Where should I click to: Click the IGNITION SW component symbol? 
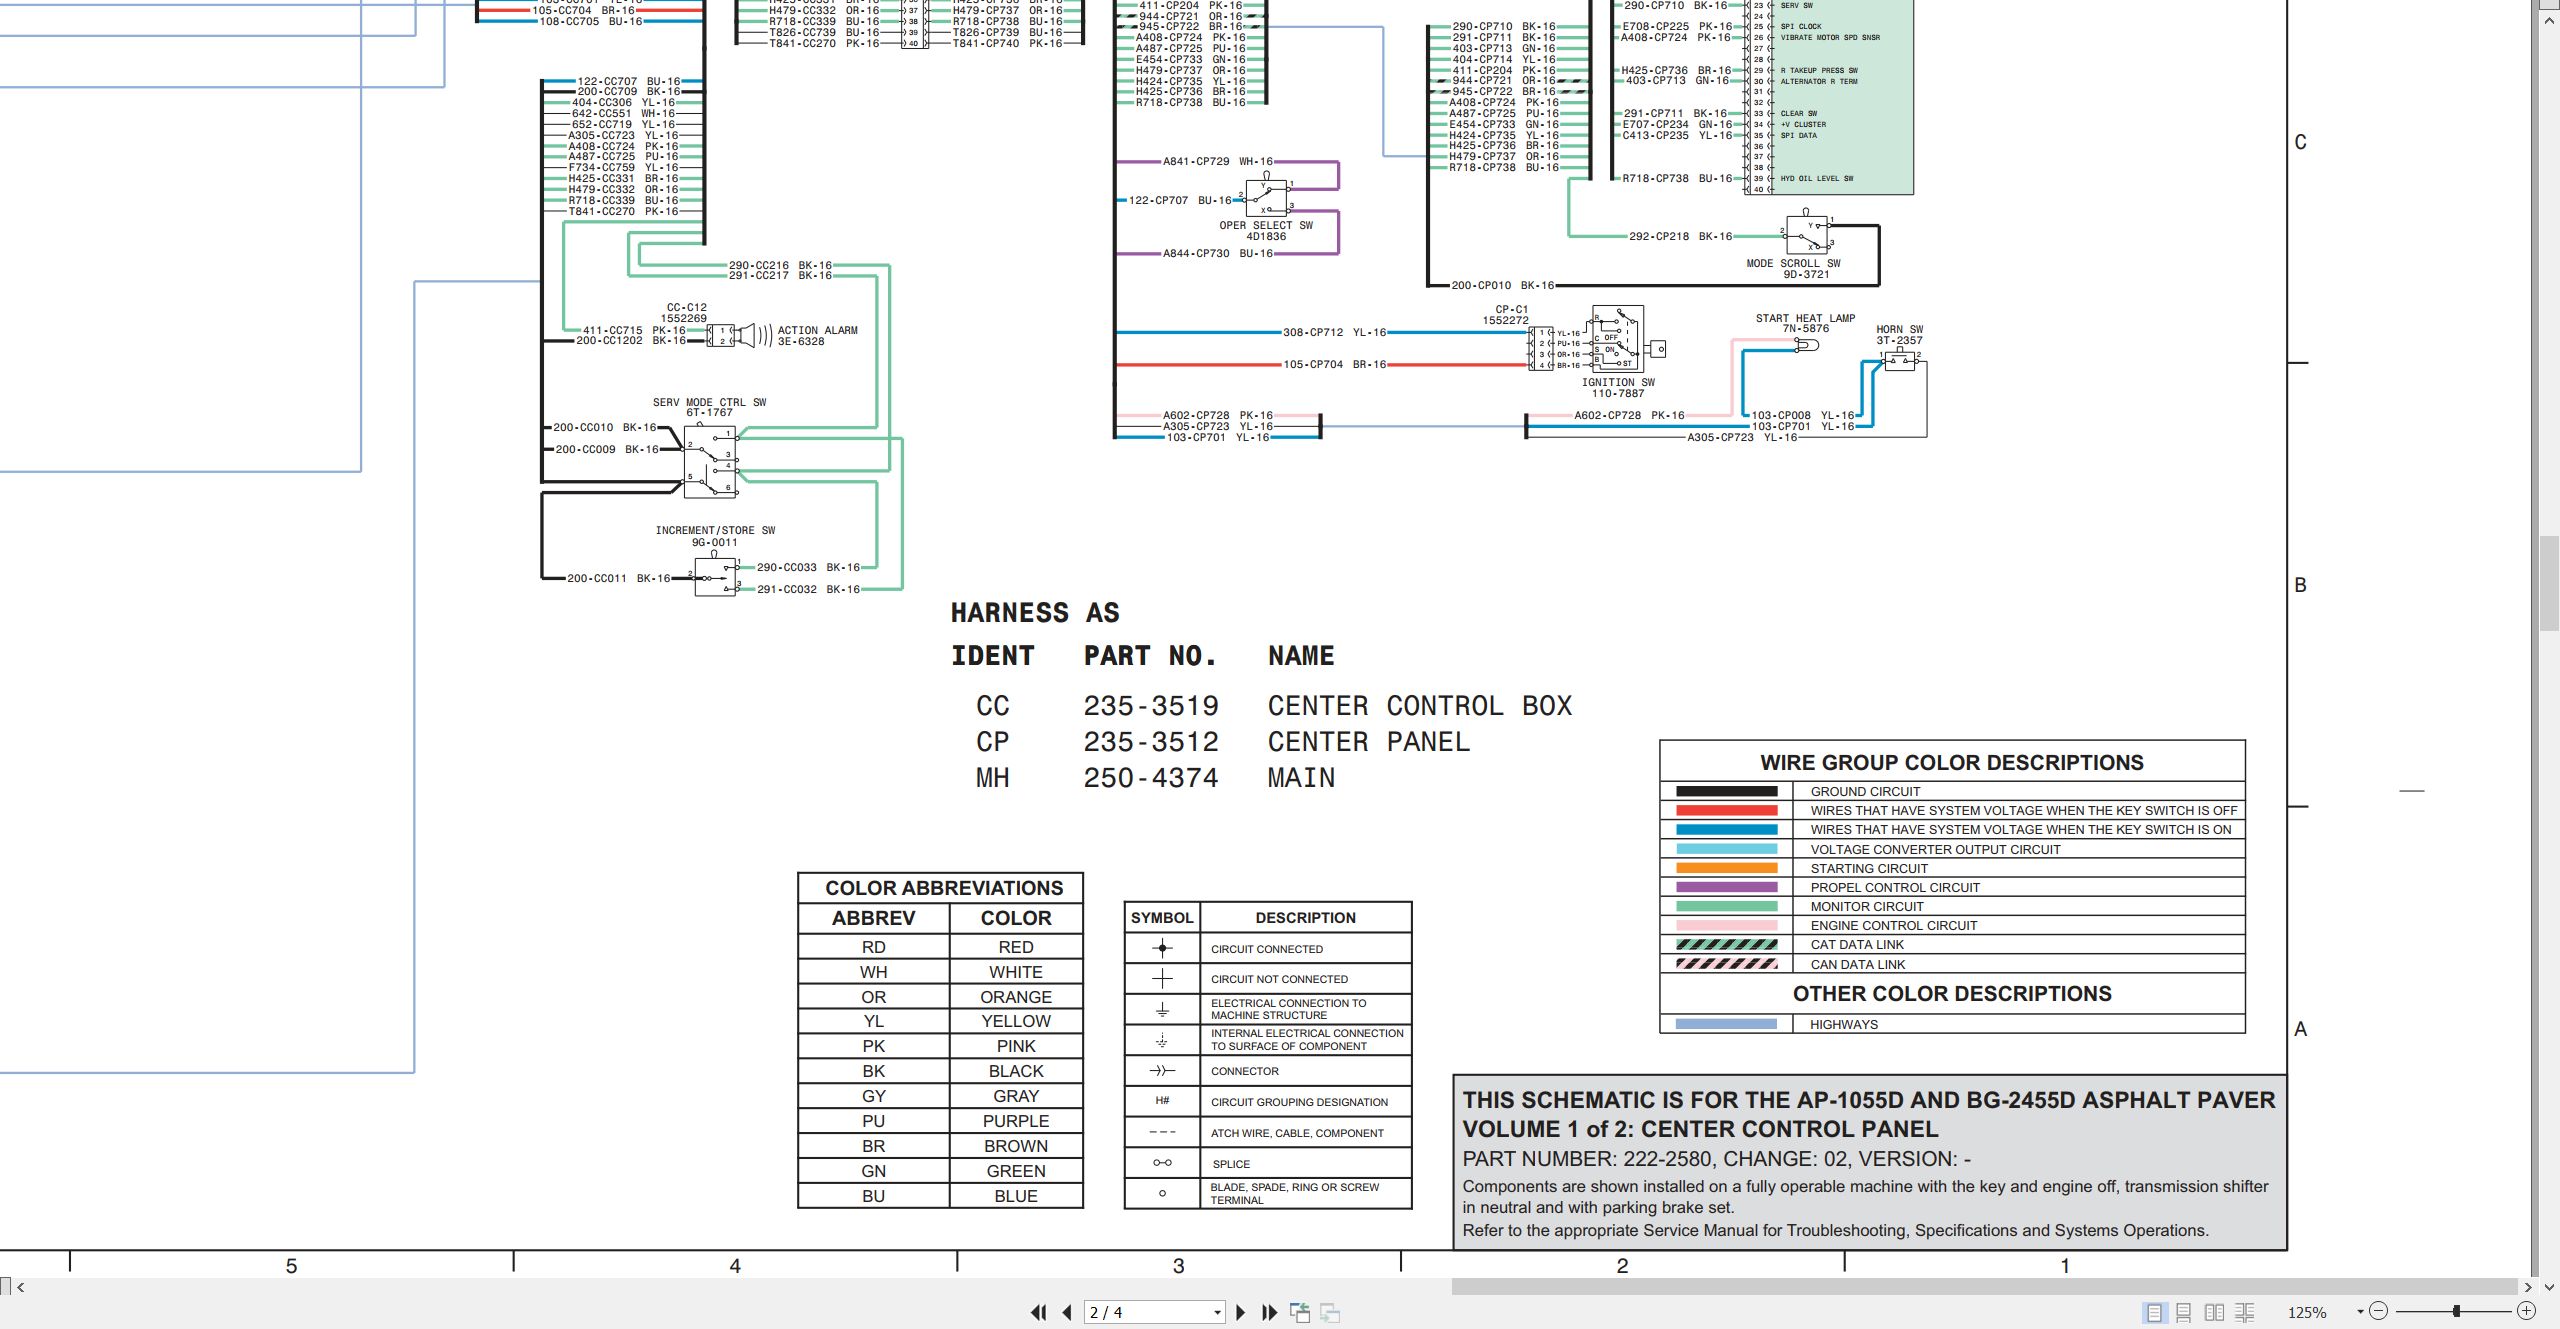(x=1617, y=339)
